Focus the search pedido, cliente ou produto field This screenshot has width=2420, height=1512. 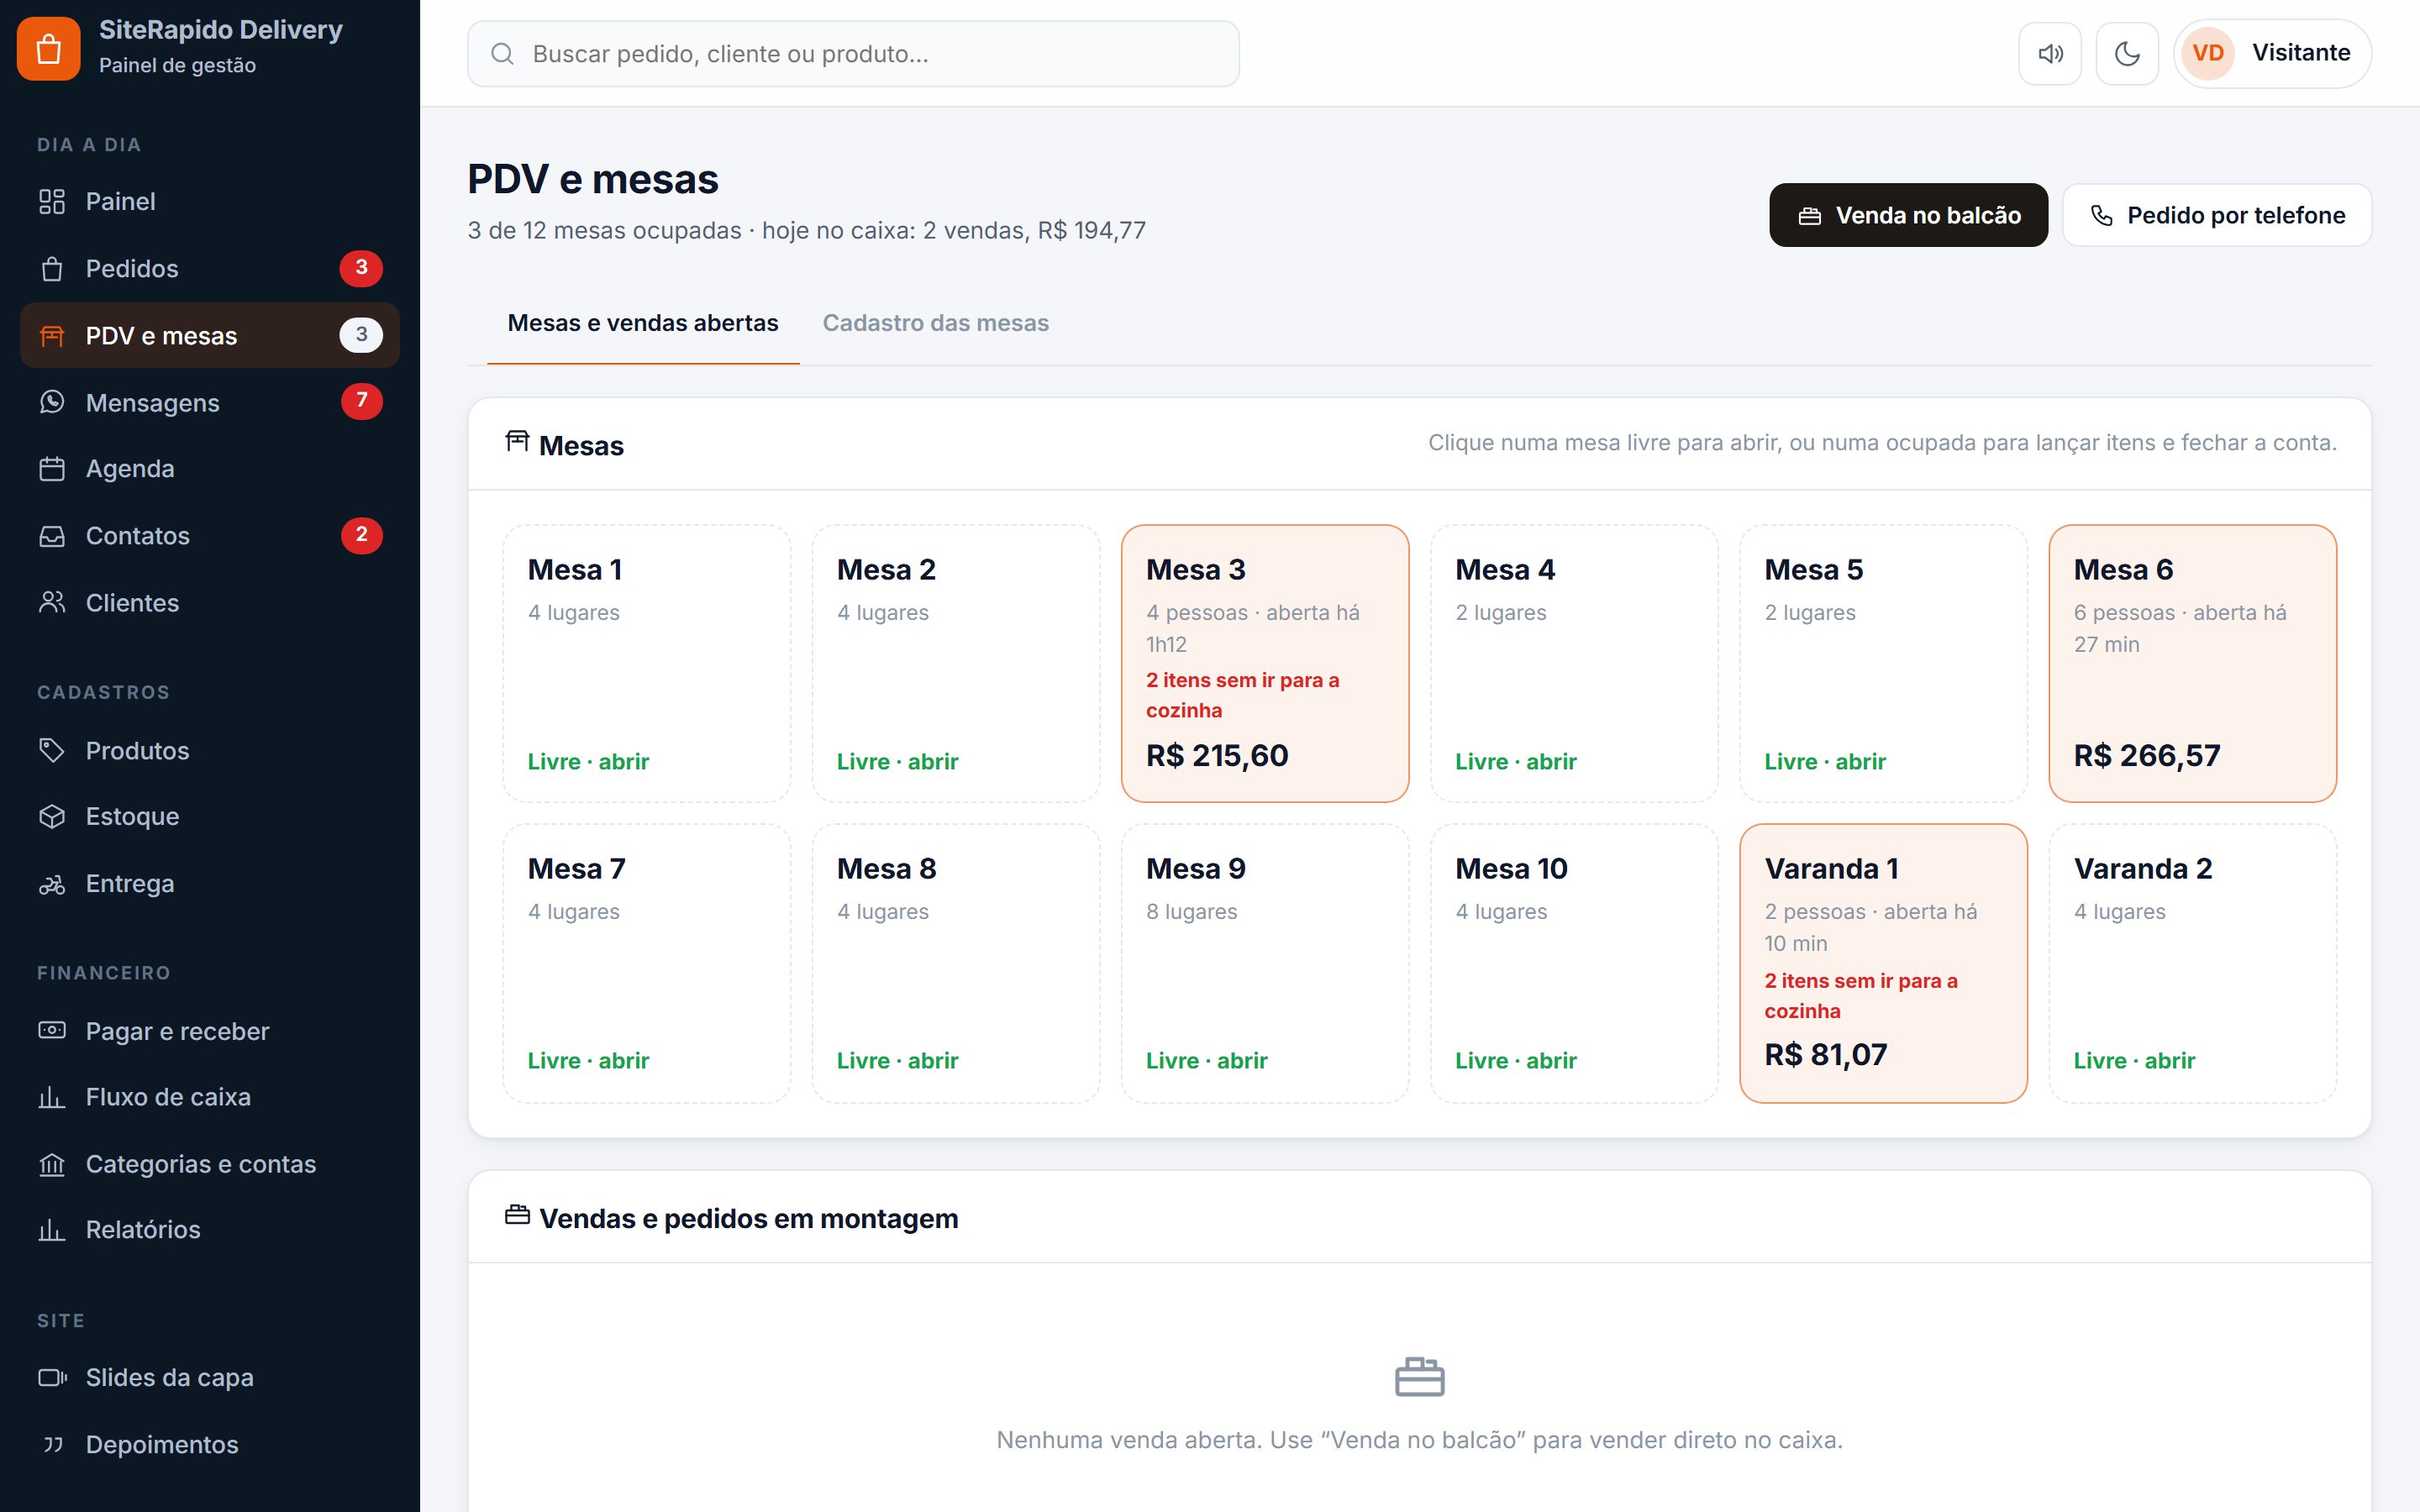coord(853,54)
